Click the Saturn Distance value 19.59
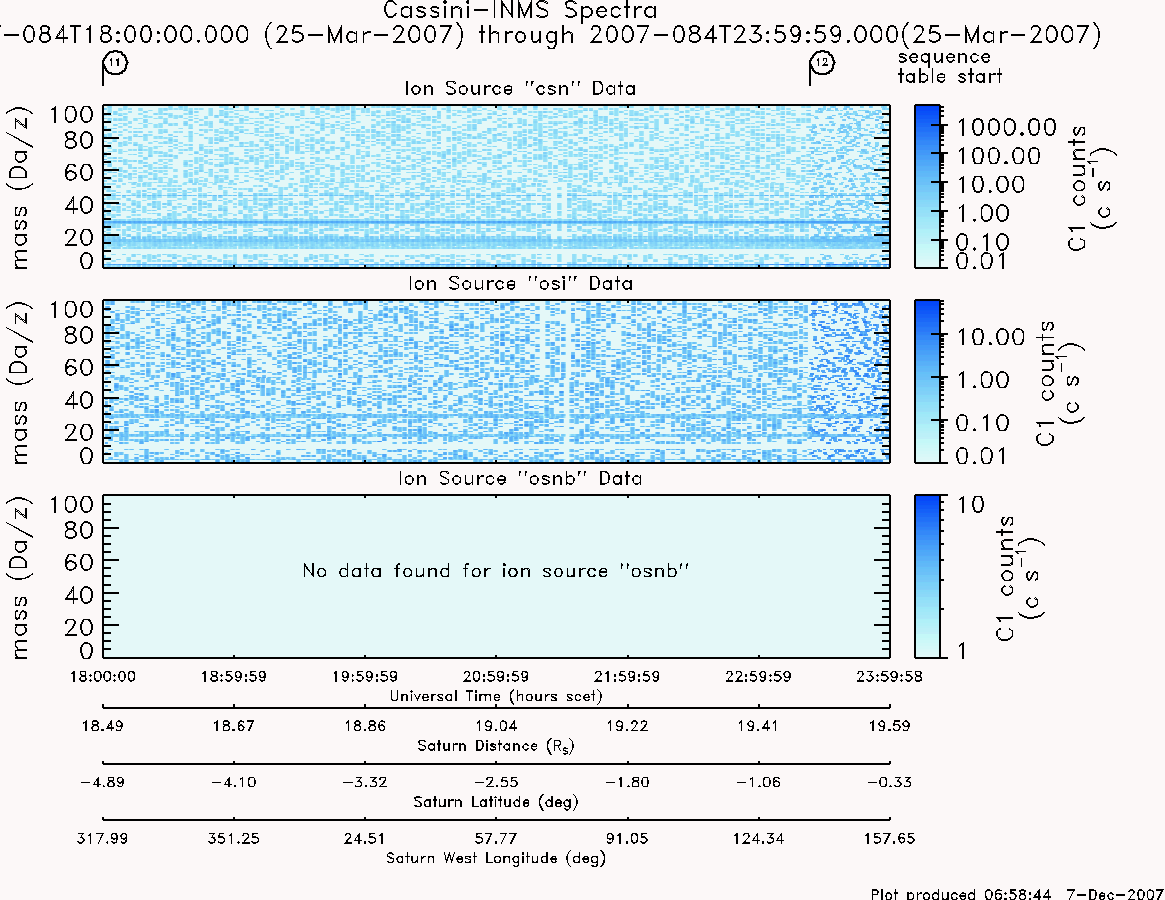The image size is (1165, 900). tap(889, 726)
